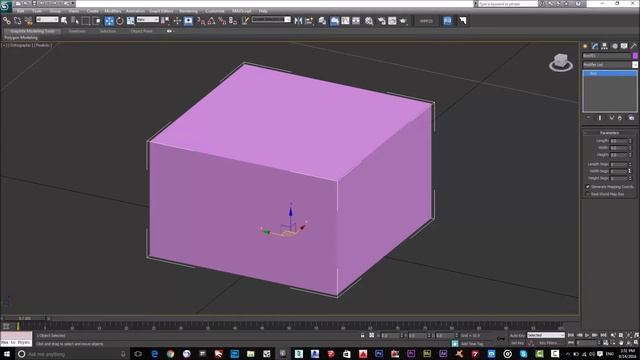Screen dimensions: 640x360
Task: Select the Box entry in modifier stack
Action: [610, 73]
